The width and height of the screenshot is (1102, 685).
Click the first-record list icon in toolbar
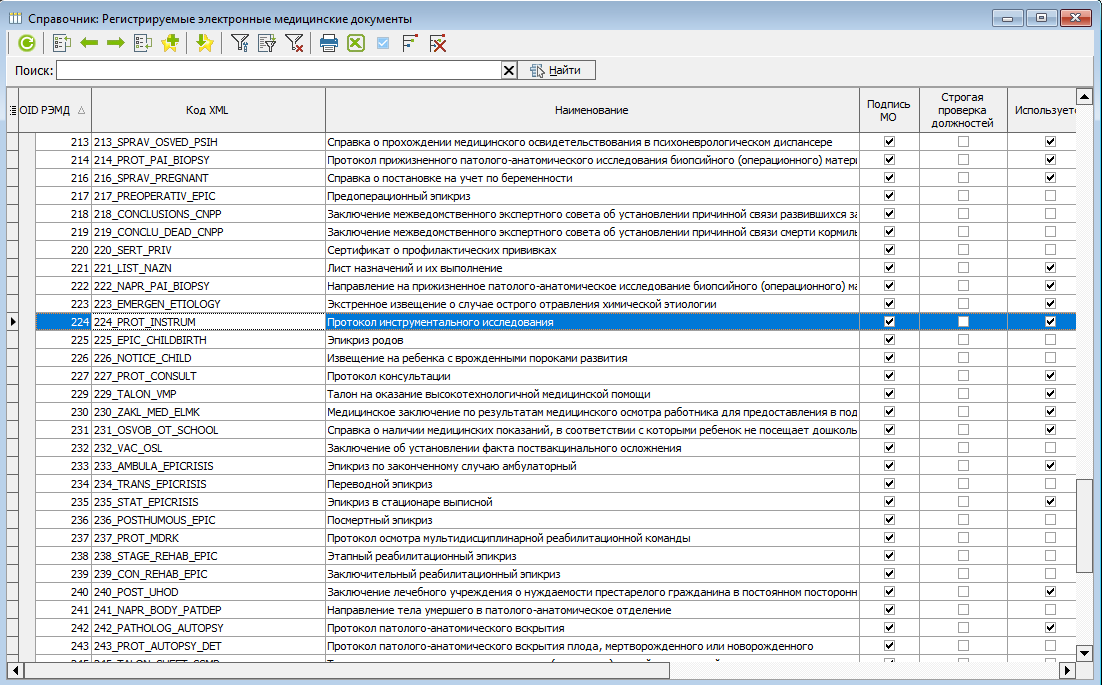(62, 44)
